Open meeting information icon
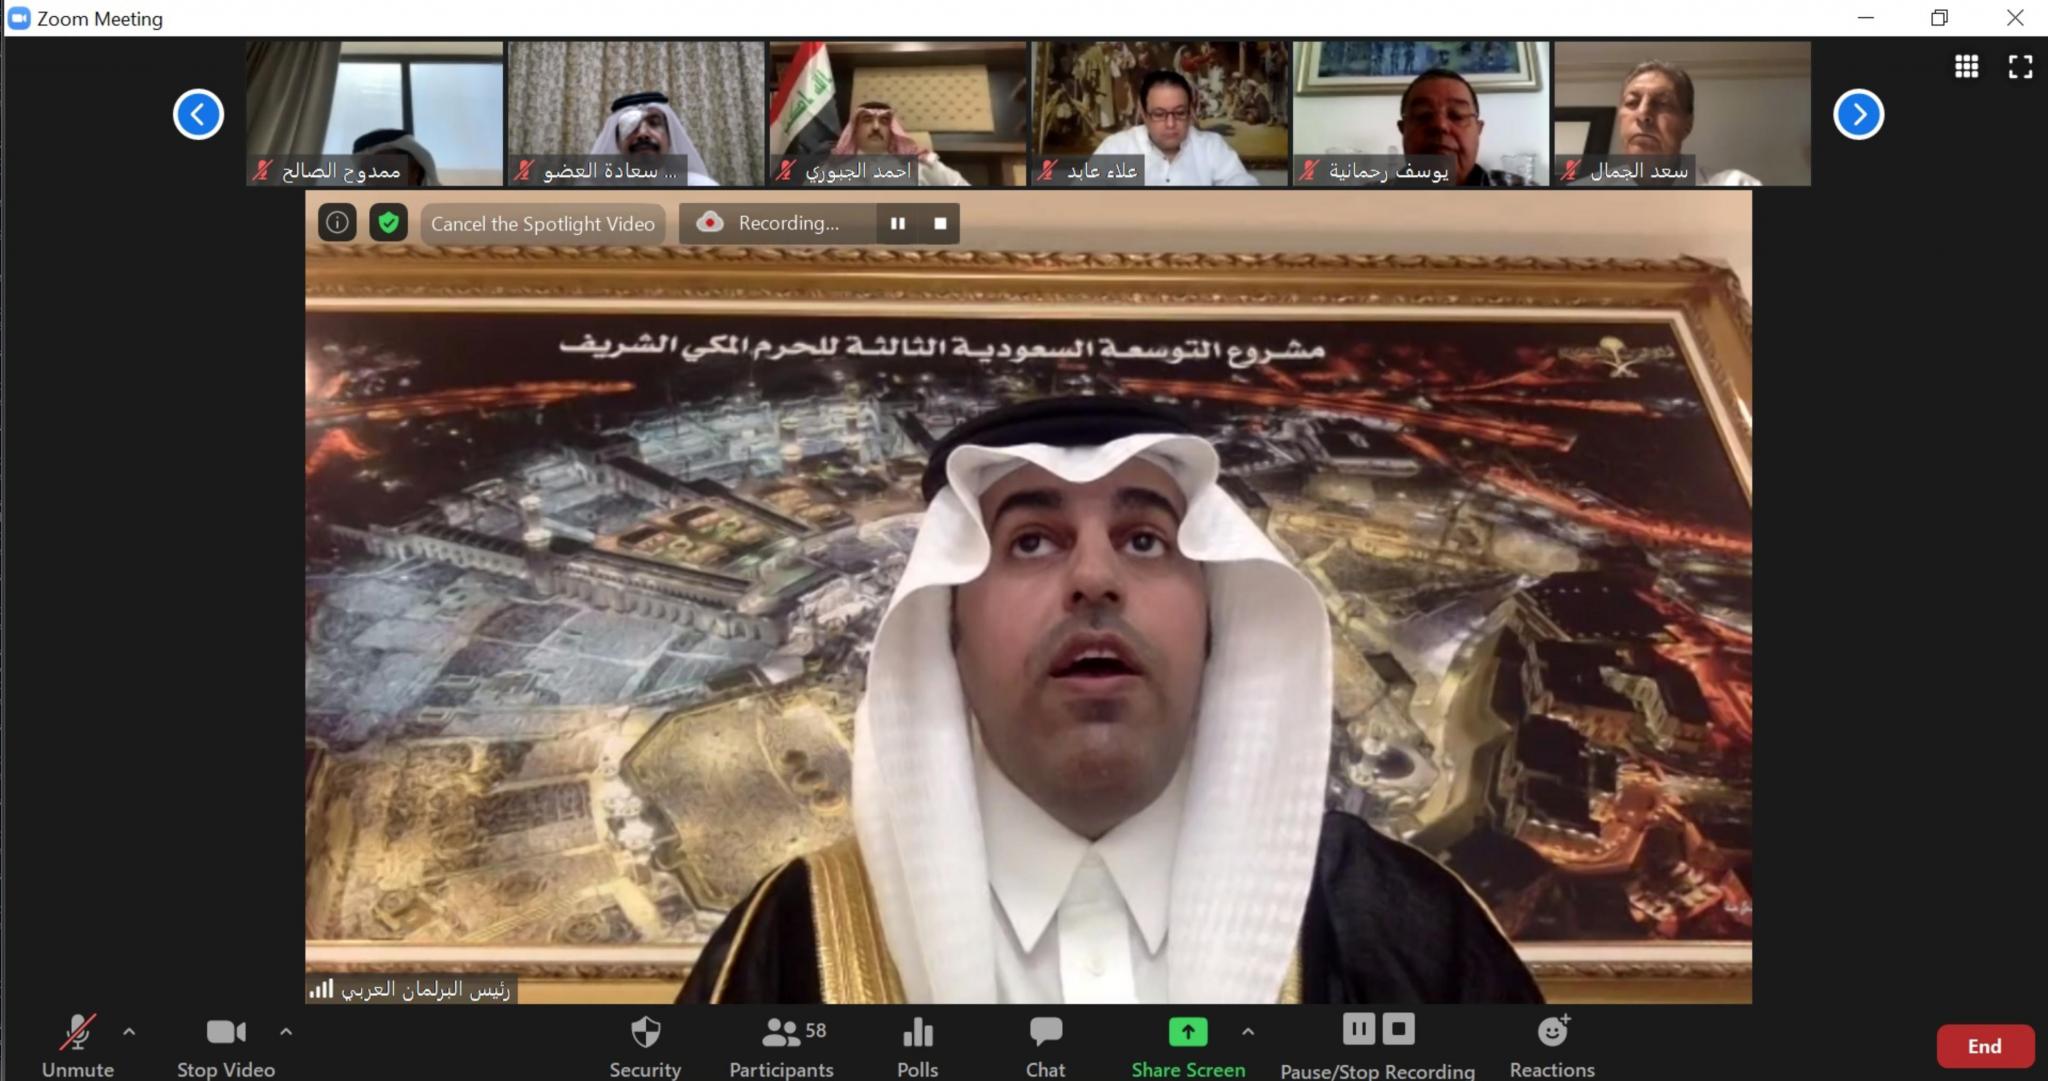 [337, 222]
